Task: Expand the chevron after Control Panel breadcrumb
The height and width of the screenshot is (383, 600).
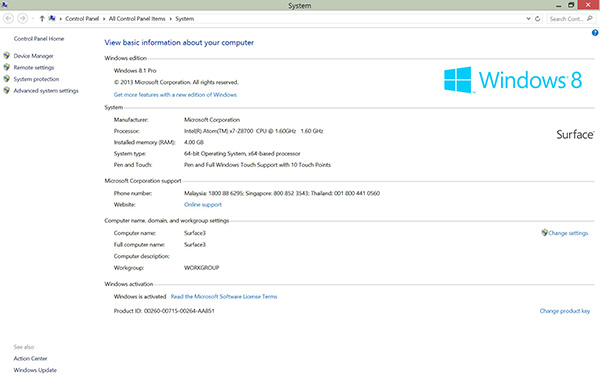Action: pos(104,19)
